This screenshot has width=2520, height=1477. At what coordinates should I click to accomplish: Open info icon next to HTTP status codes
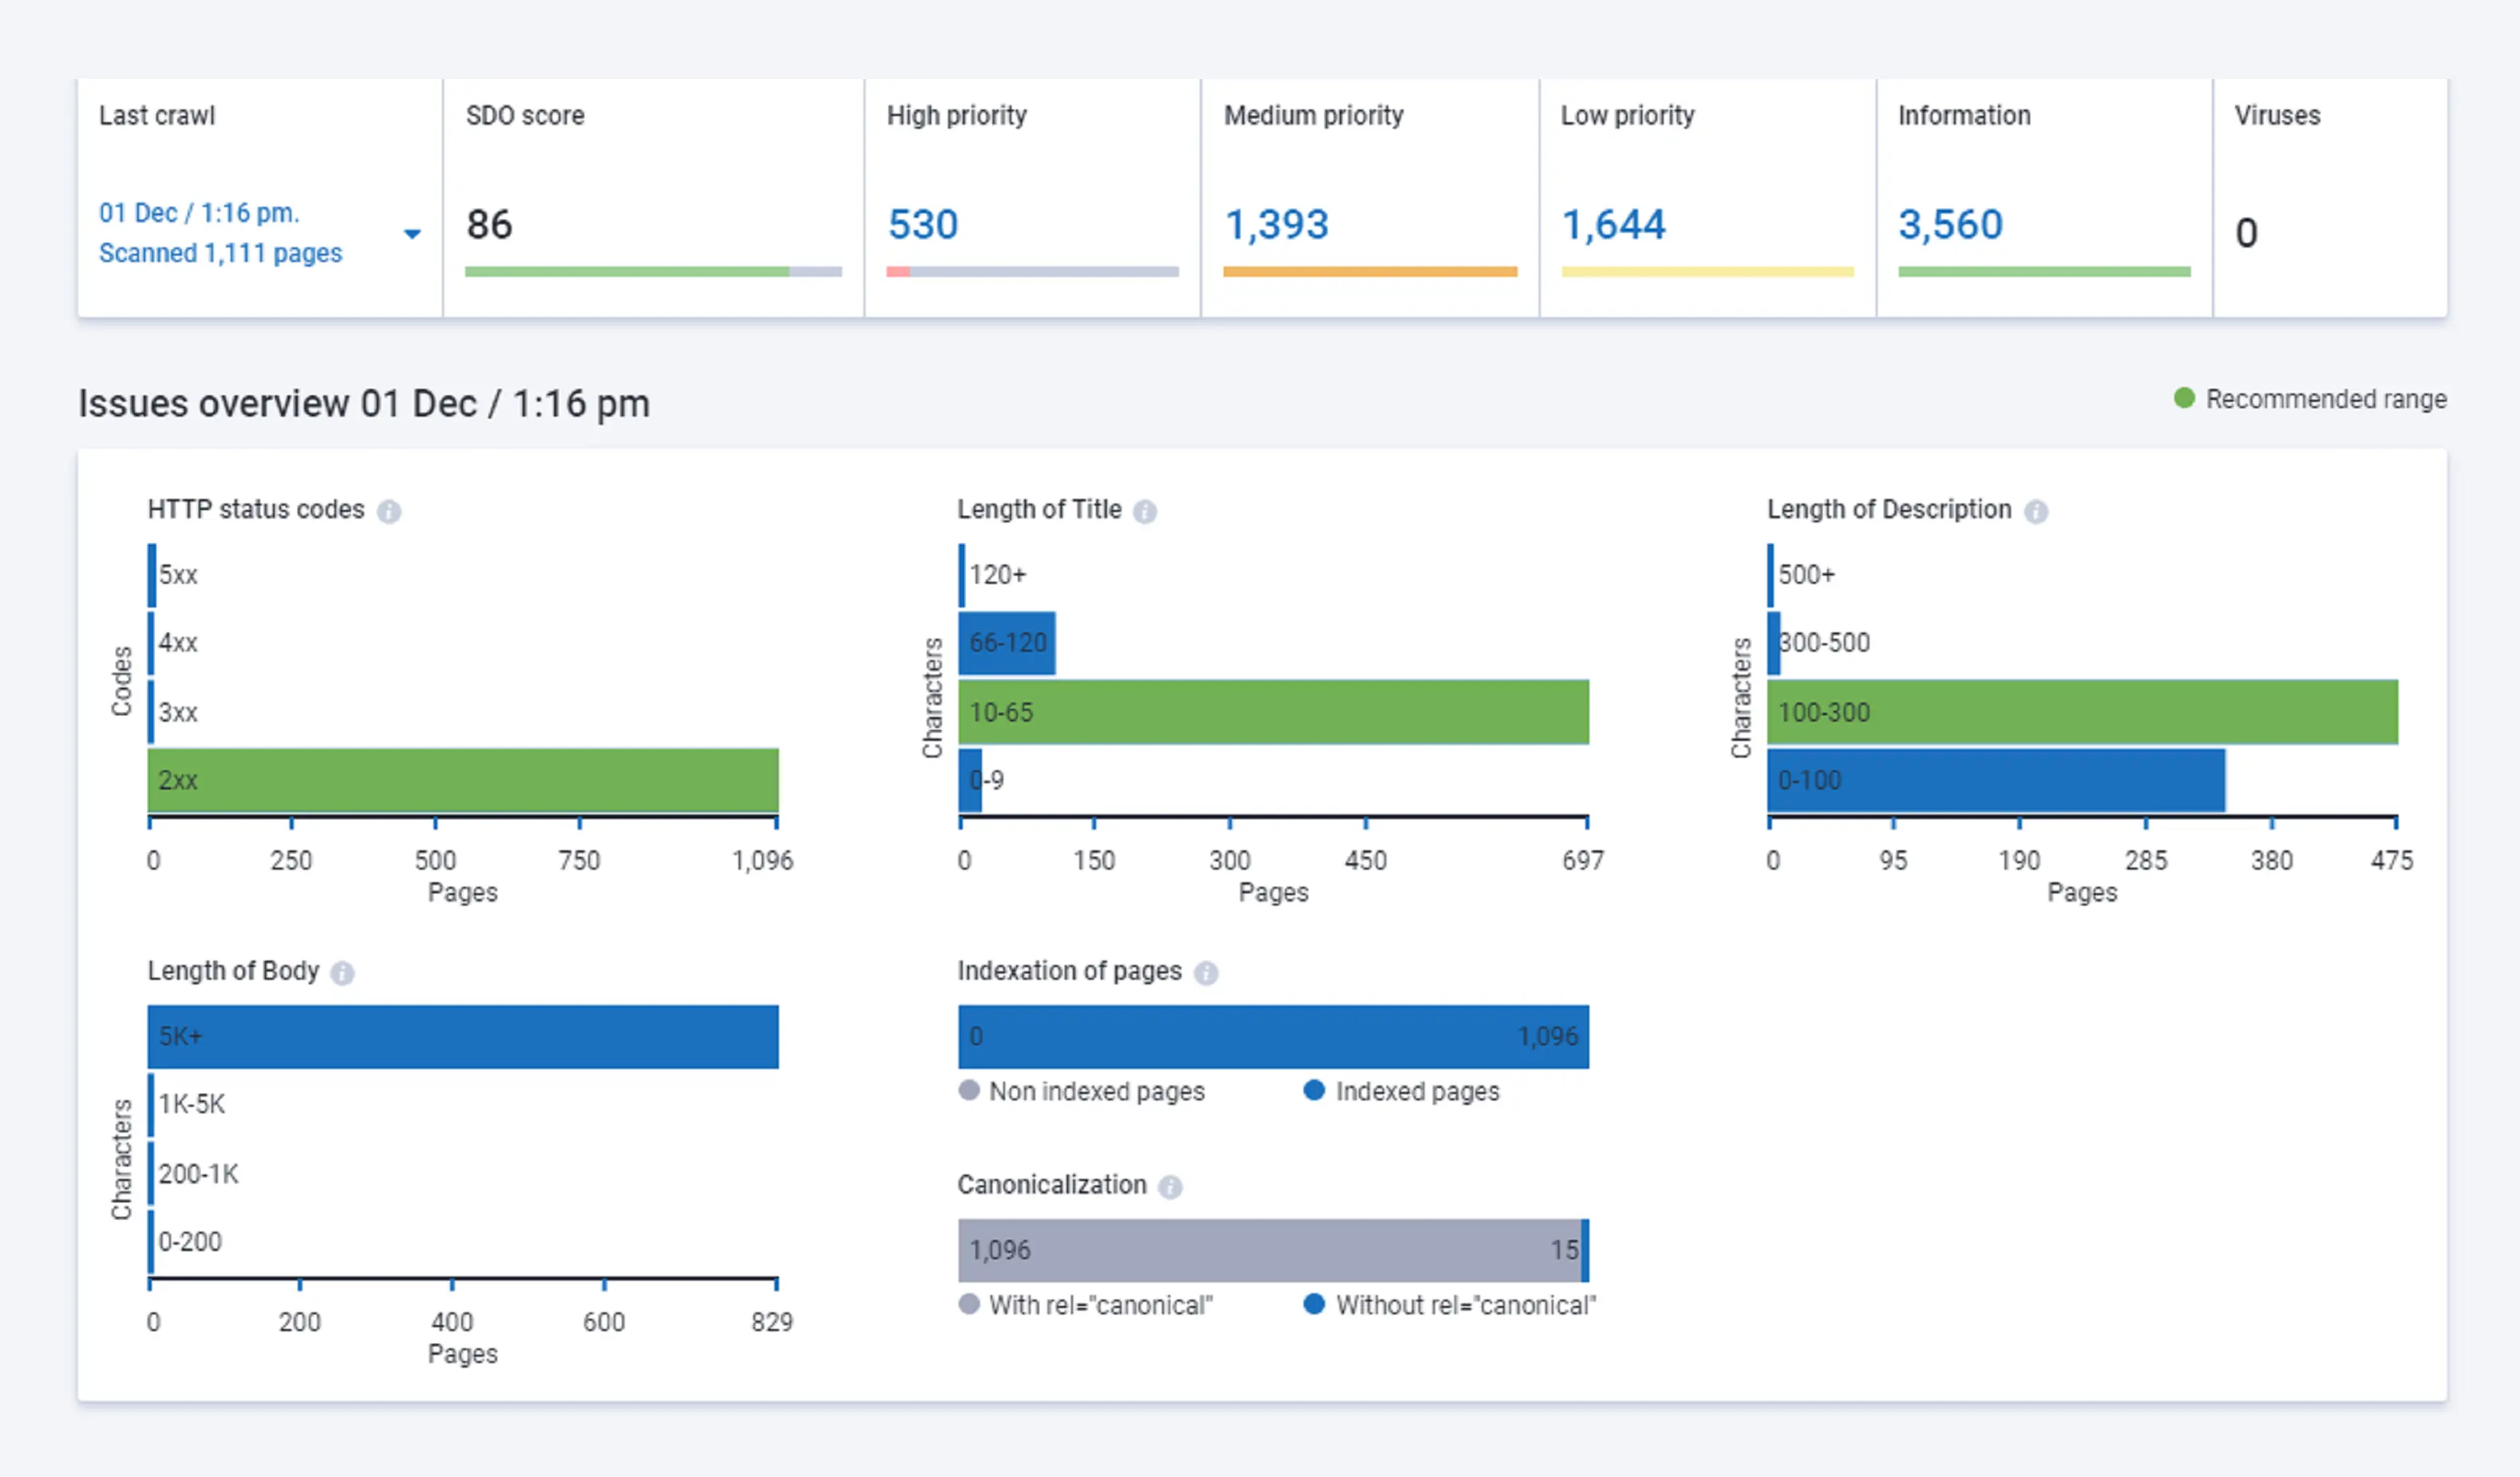coord(389,512)
